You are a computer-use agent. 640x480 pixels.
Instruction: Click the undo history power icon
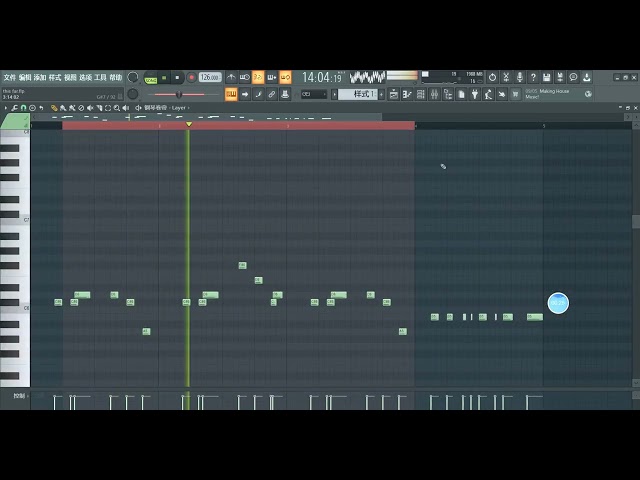[x=492, y=77]
